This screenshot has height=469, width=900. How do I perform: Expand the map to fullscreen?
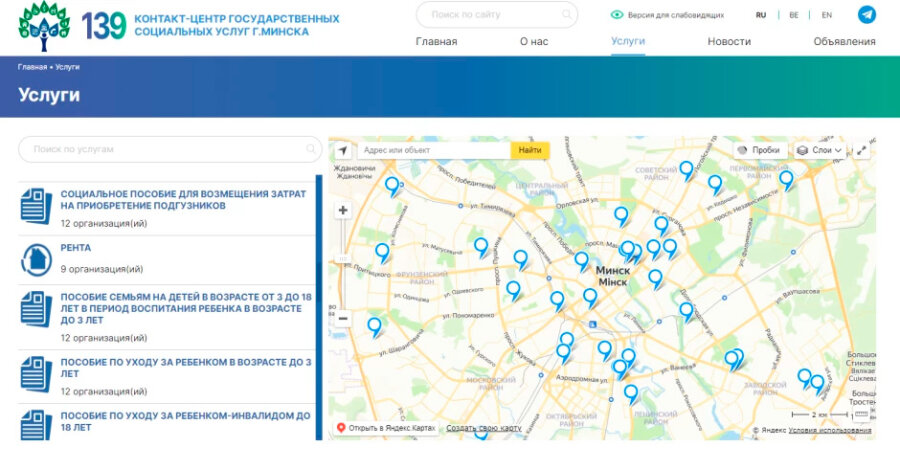coord(862,150)
